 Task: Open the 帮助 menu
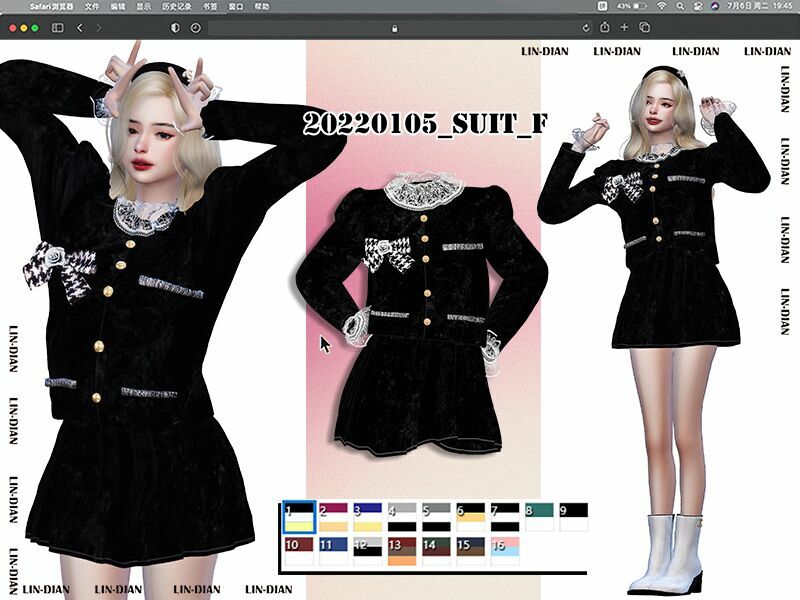[x=262, y=7]
